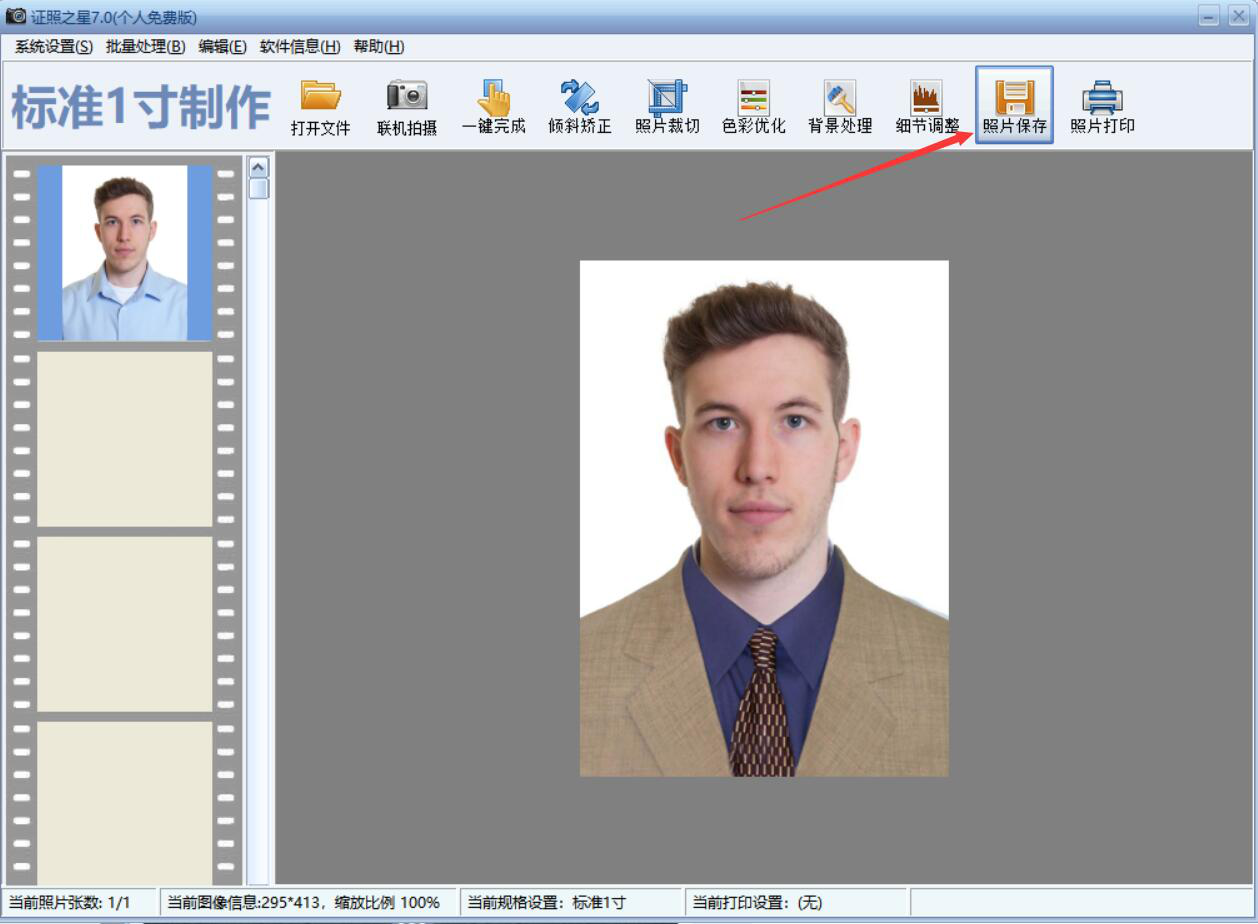Select the first photo thumbnail in filmstrip
Image resolution: width=1258 pixels, height=924 pixels.
(125, 253)
